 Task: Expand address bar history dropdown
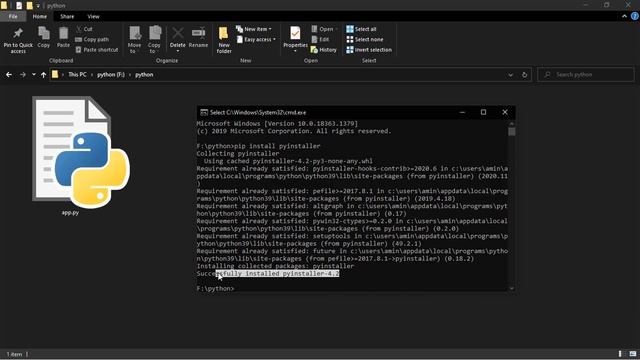[510, 75]
